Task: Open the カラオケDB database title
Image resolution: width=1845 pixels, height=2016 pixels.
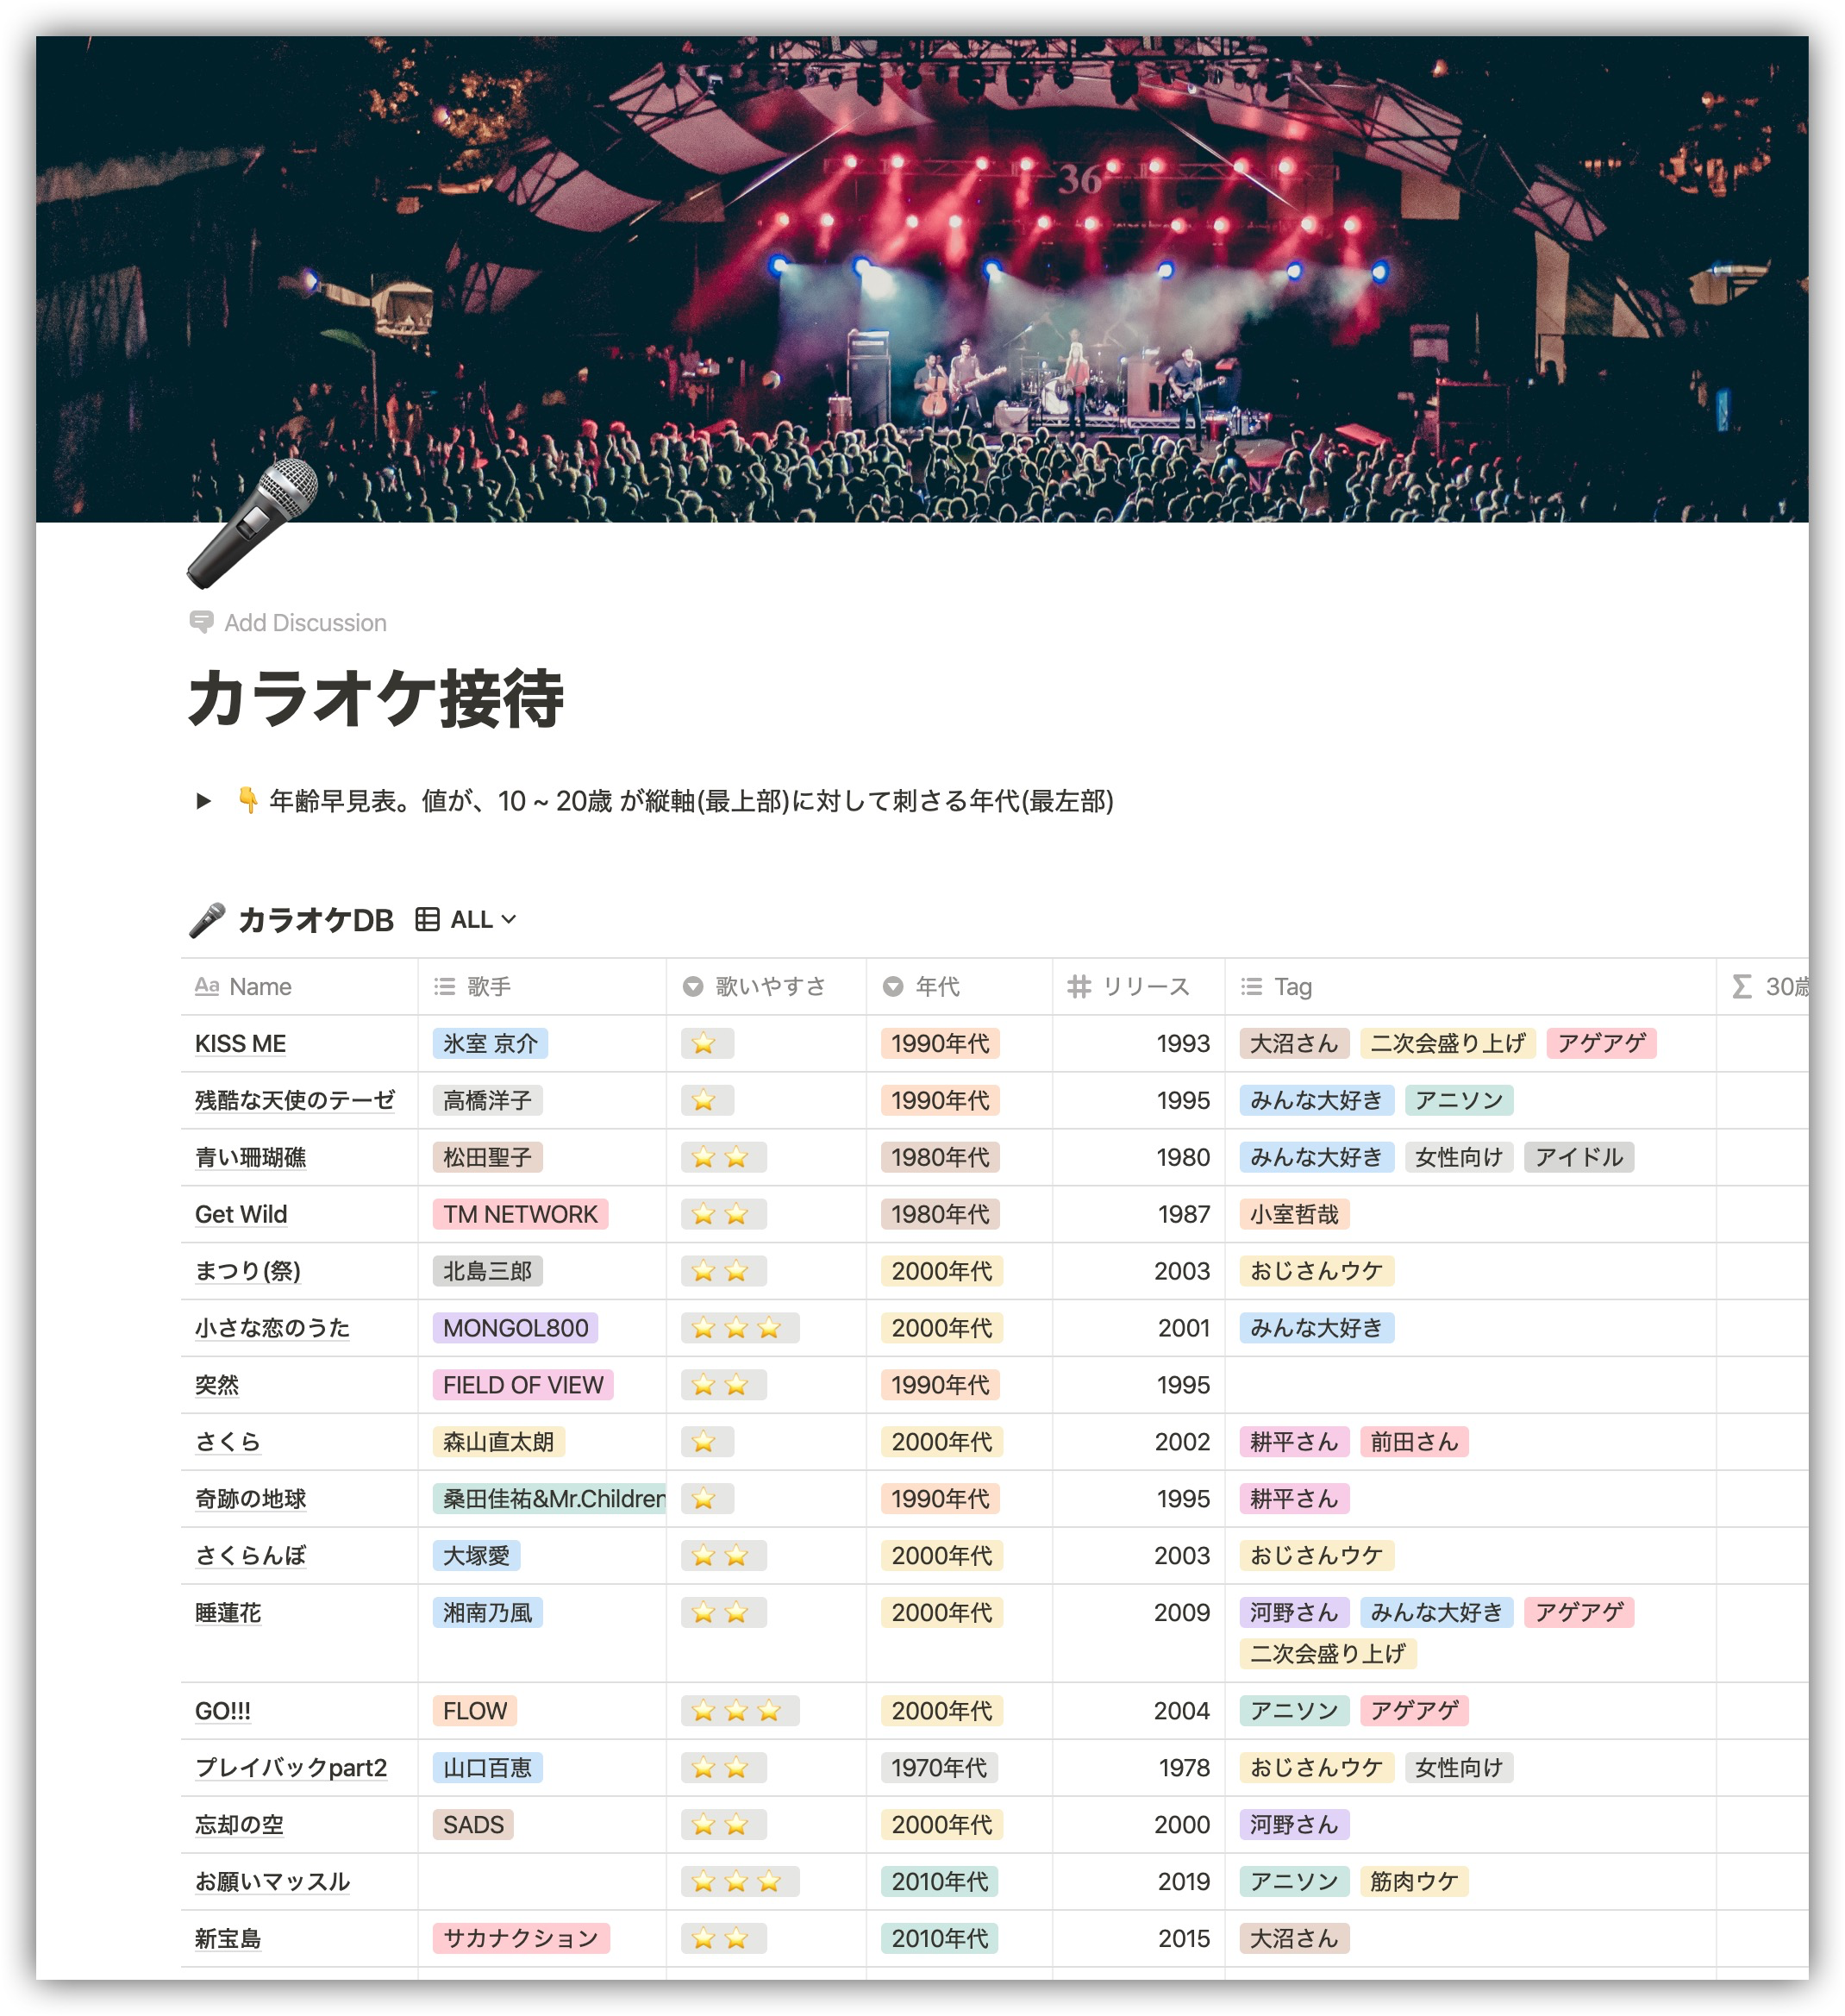Action: click(316, 920)
